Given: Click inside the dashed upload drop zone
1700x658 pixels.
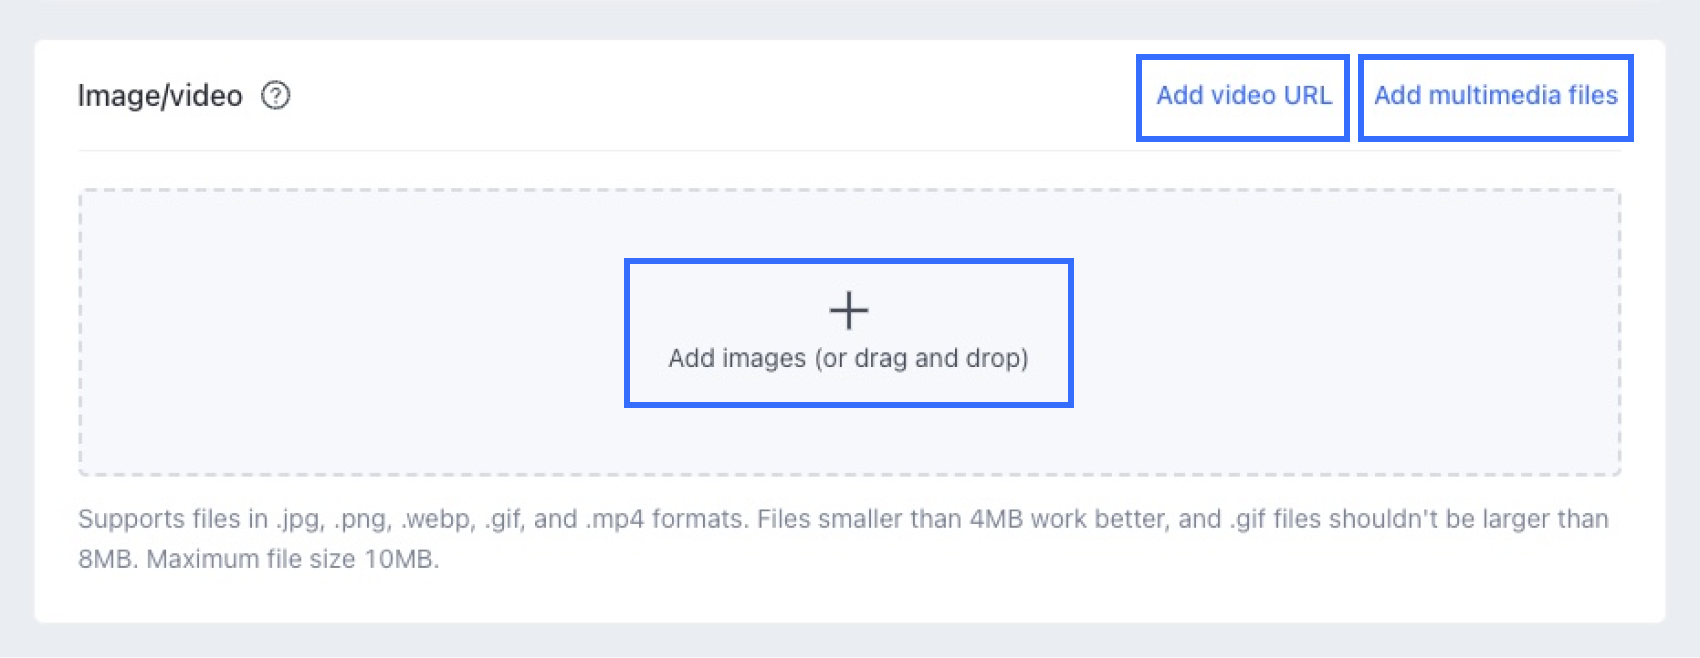Looking at the screenshot, I should pos(350,332).
